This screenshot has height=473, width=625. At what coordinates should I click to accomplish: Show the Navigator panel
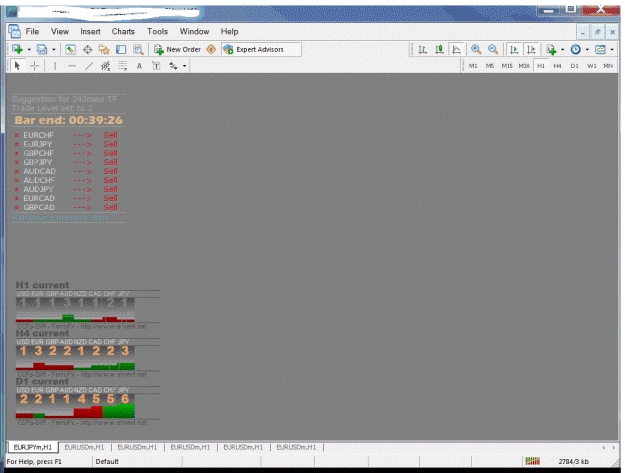pos(104,49)
